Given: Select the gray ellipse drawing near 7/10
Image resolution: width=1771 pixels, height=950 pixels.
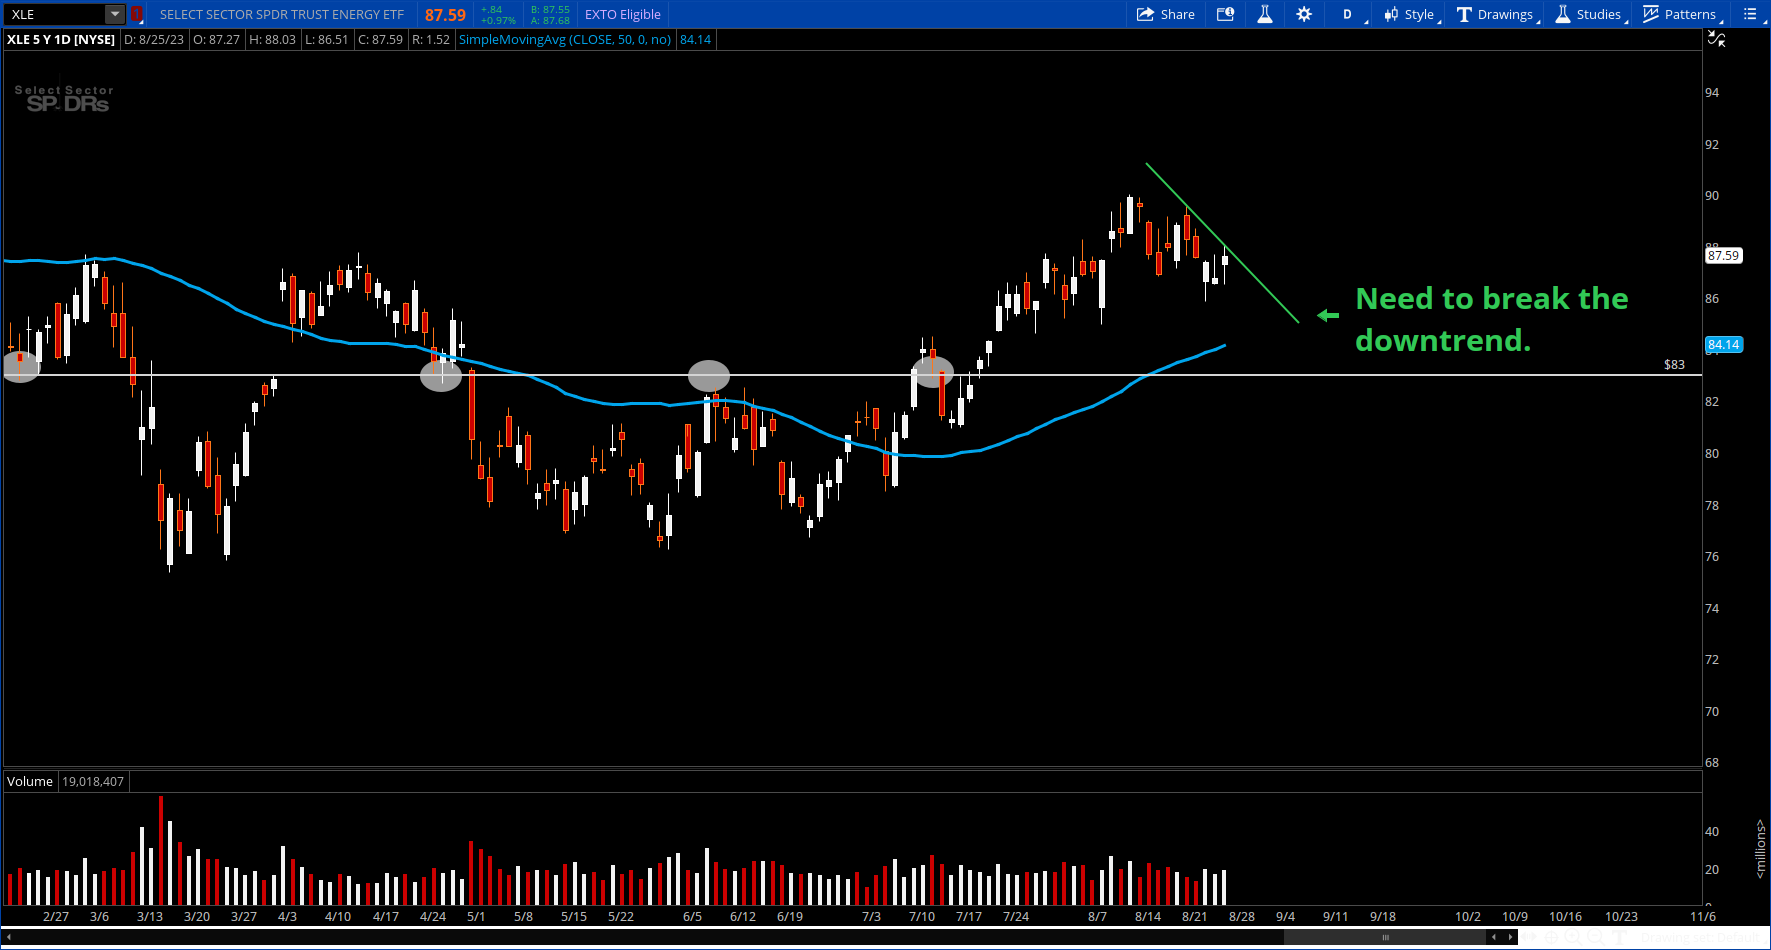Looking at the screenshot, I should click(933, 372).
